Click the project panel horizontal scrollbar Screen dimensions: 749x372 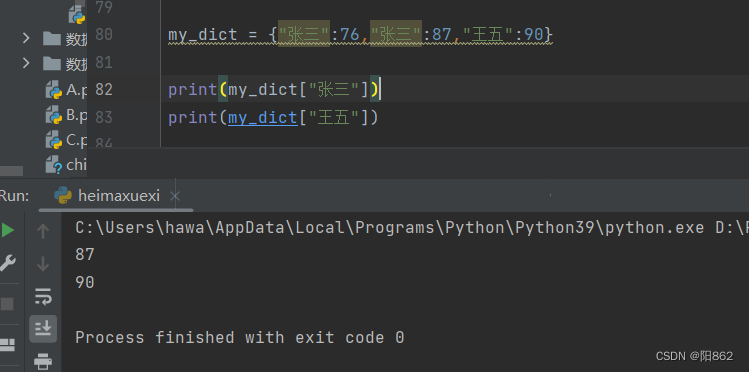click(11, 171)
